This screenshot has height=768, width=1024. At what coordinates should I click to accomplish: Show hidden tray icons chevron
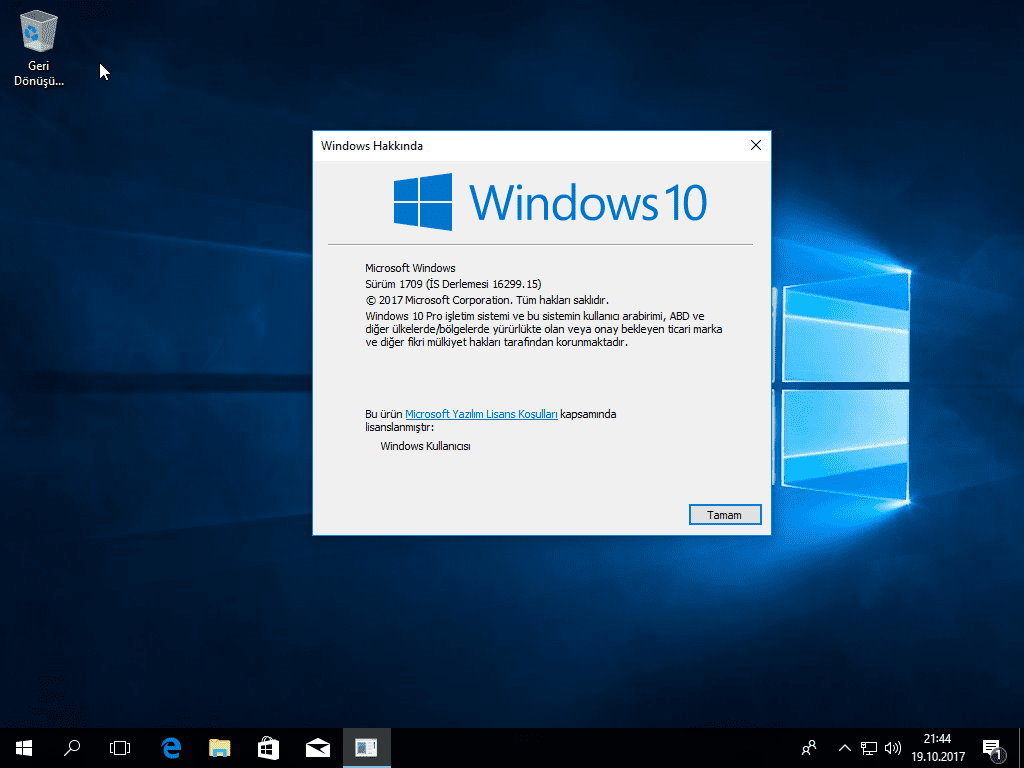coord(844,748)
